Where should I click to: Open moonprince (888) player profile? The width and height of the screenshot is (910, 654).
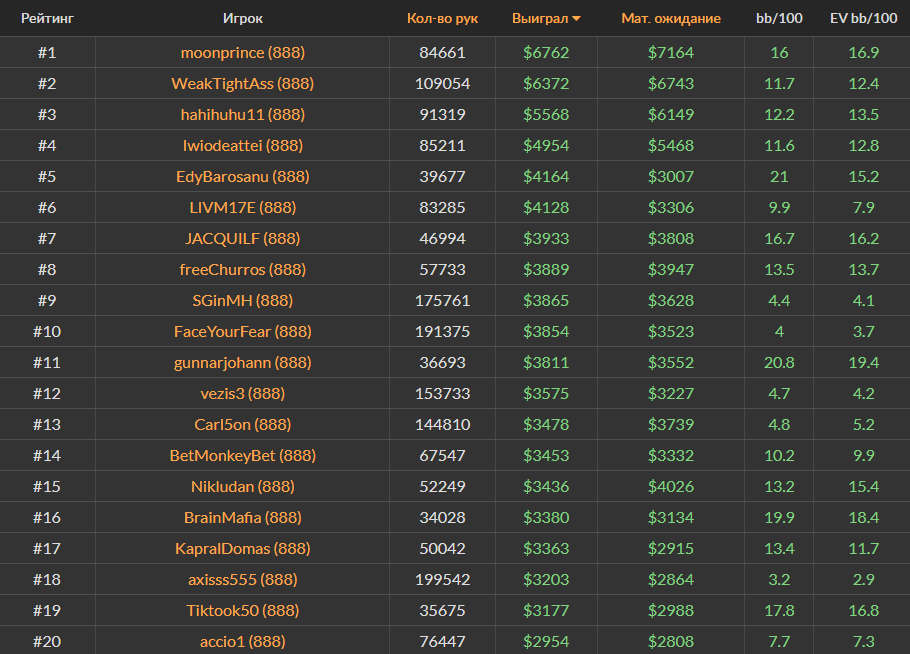[243, 52]
